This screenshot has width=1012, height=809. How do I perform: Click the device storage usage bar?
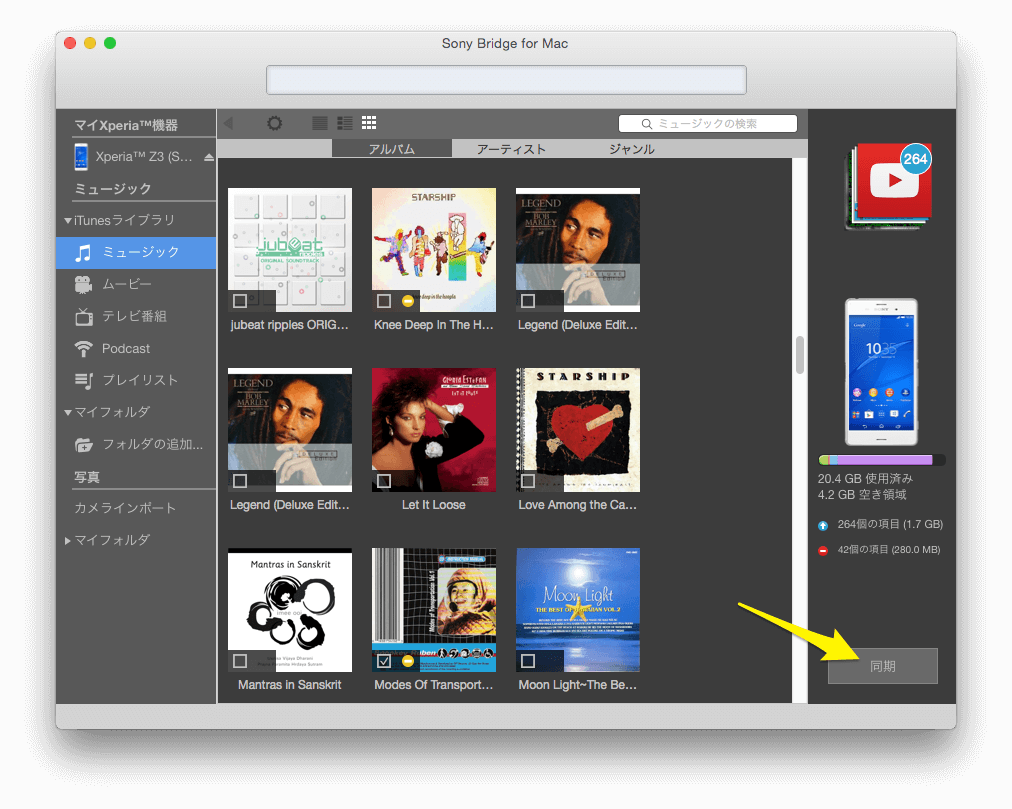click(x=882, y=460)
